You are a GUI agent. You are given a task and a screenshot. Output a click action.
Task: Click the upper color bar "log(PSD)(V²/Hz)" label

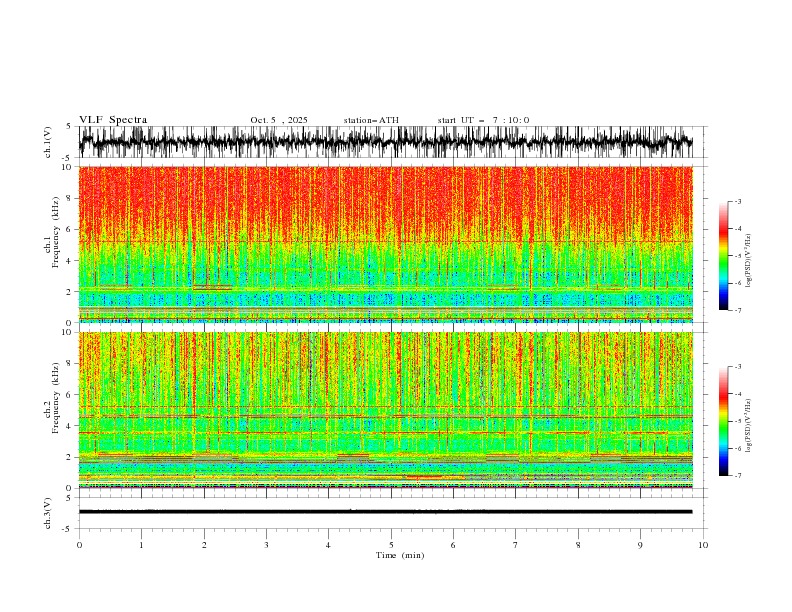749,261
